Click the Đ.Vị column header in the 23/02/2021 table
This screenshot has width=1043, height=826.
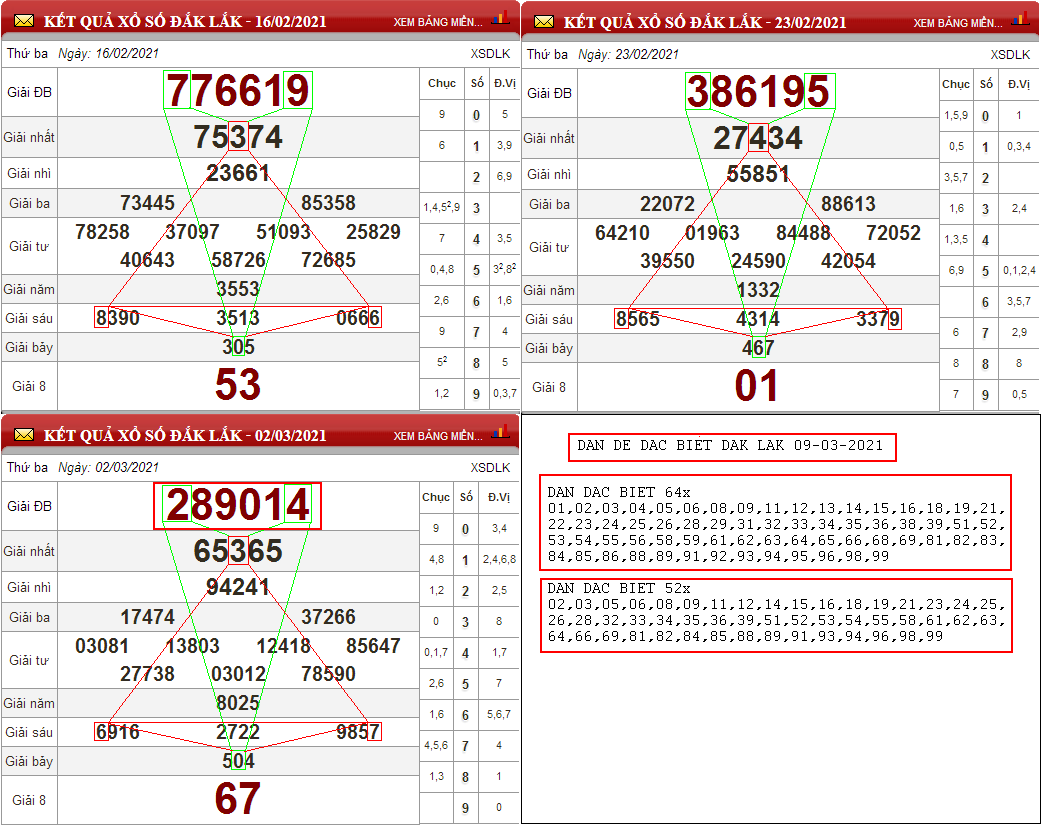(x=1019, y=84)
